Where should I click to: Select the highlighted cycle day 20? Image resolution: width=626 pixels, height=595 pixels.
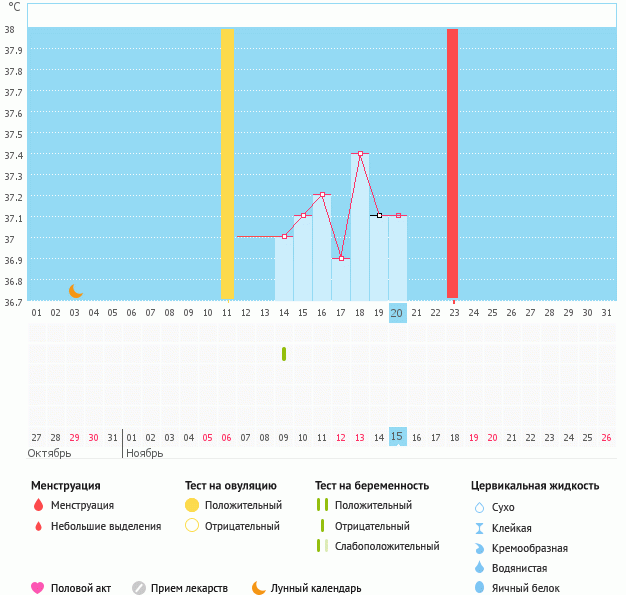[397, 313]
